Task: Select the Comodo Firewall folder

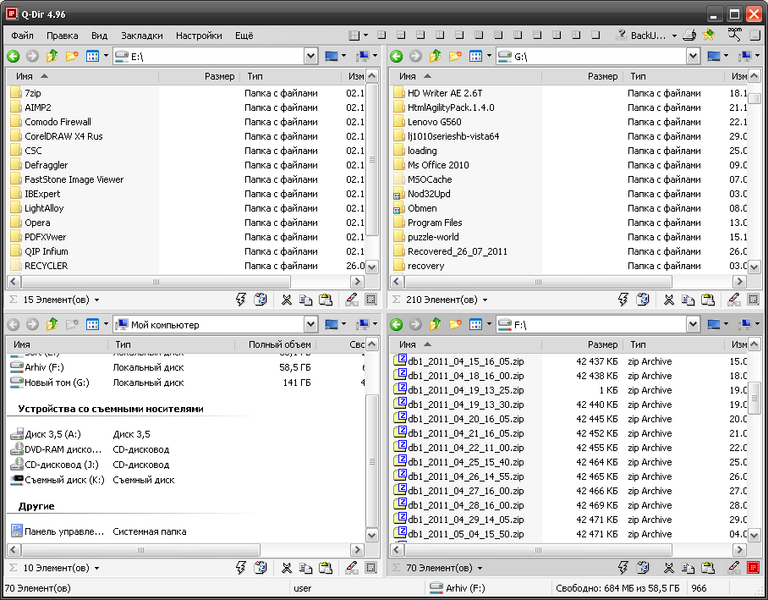Action: click(58, 122)
